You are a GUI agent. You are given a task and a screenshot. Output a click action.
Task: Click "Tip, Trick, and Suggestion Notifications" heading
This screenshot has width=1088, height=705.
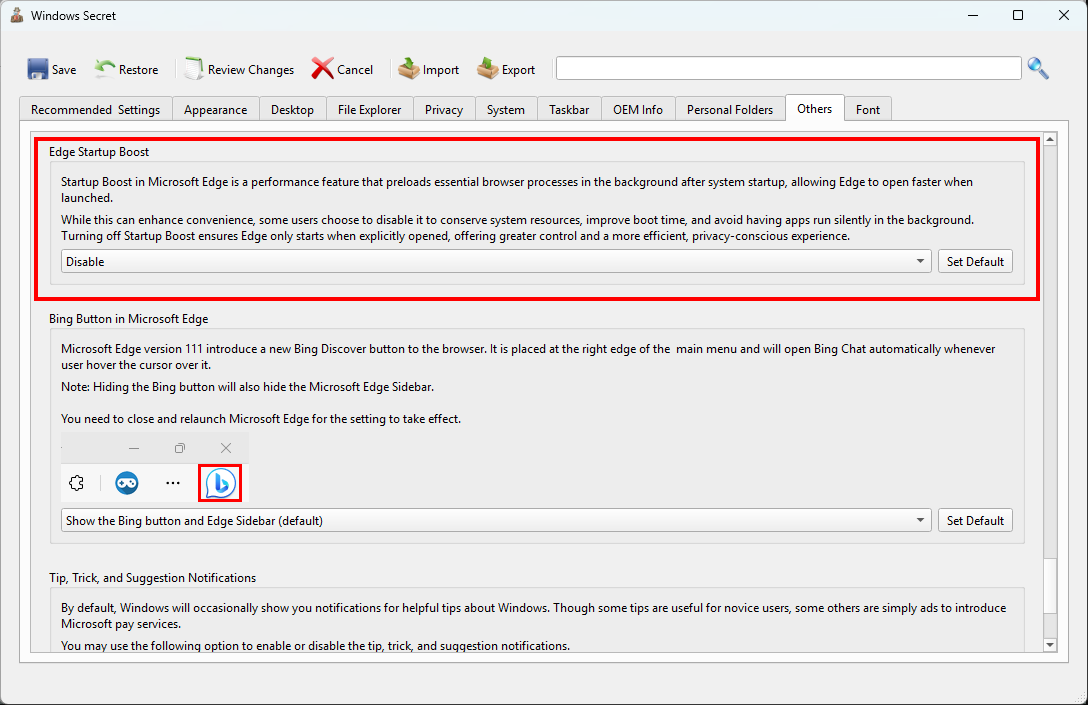(x=153, y=578)
